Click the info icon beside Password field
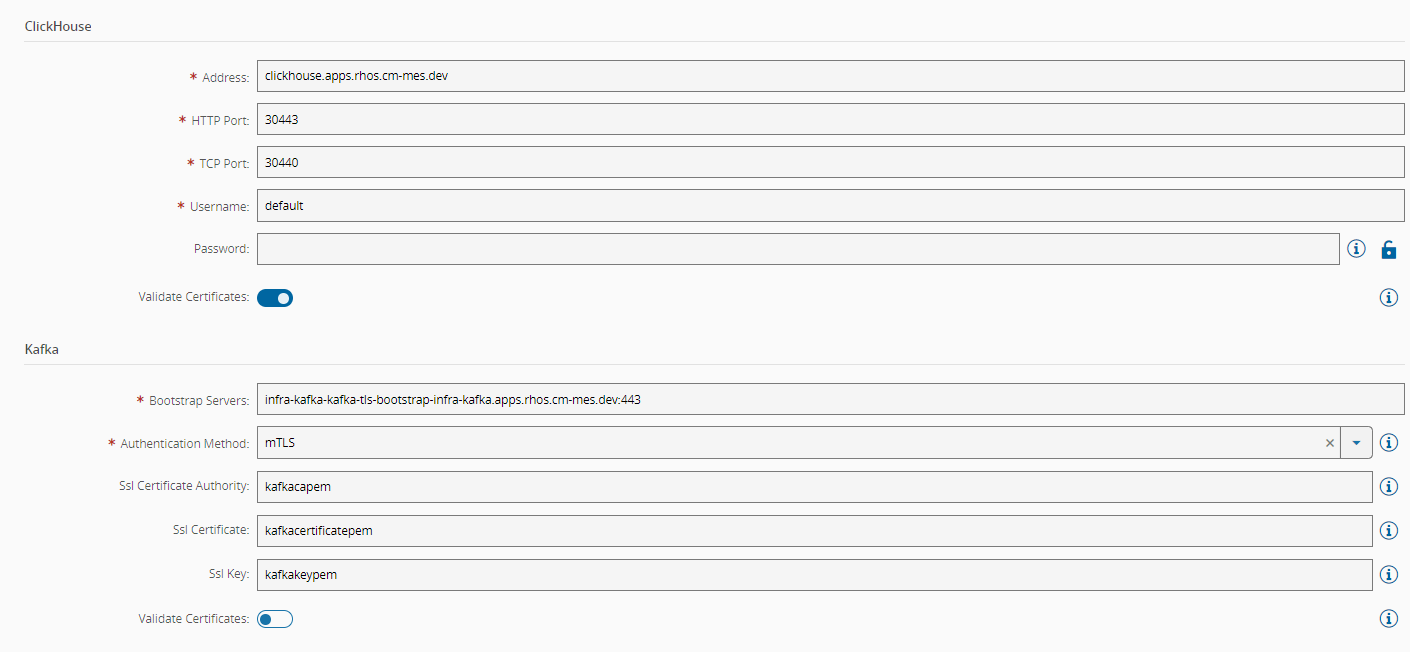The width and height of the screenshot is (1410, 652). [x=1356, y=249]
